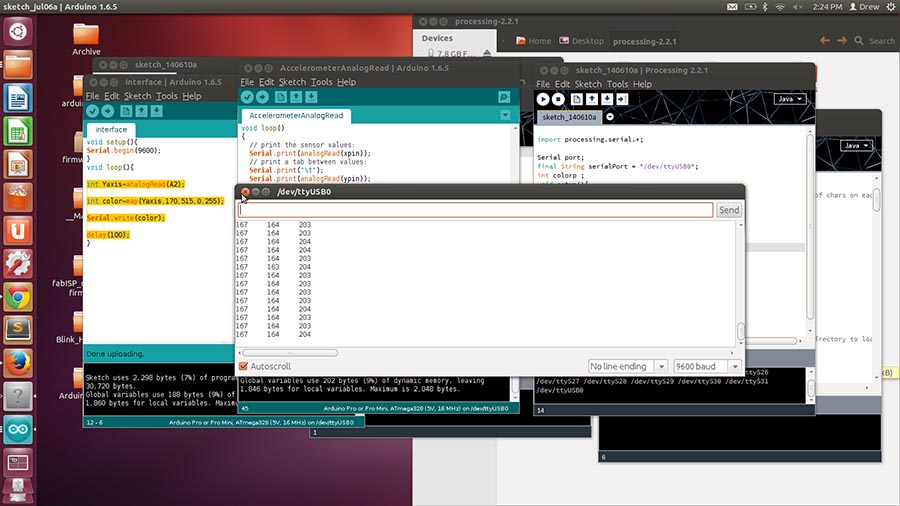Click Open icon in Processing toolbar

coord(592,99)
